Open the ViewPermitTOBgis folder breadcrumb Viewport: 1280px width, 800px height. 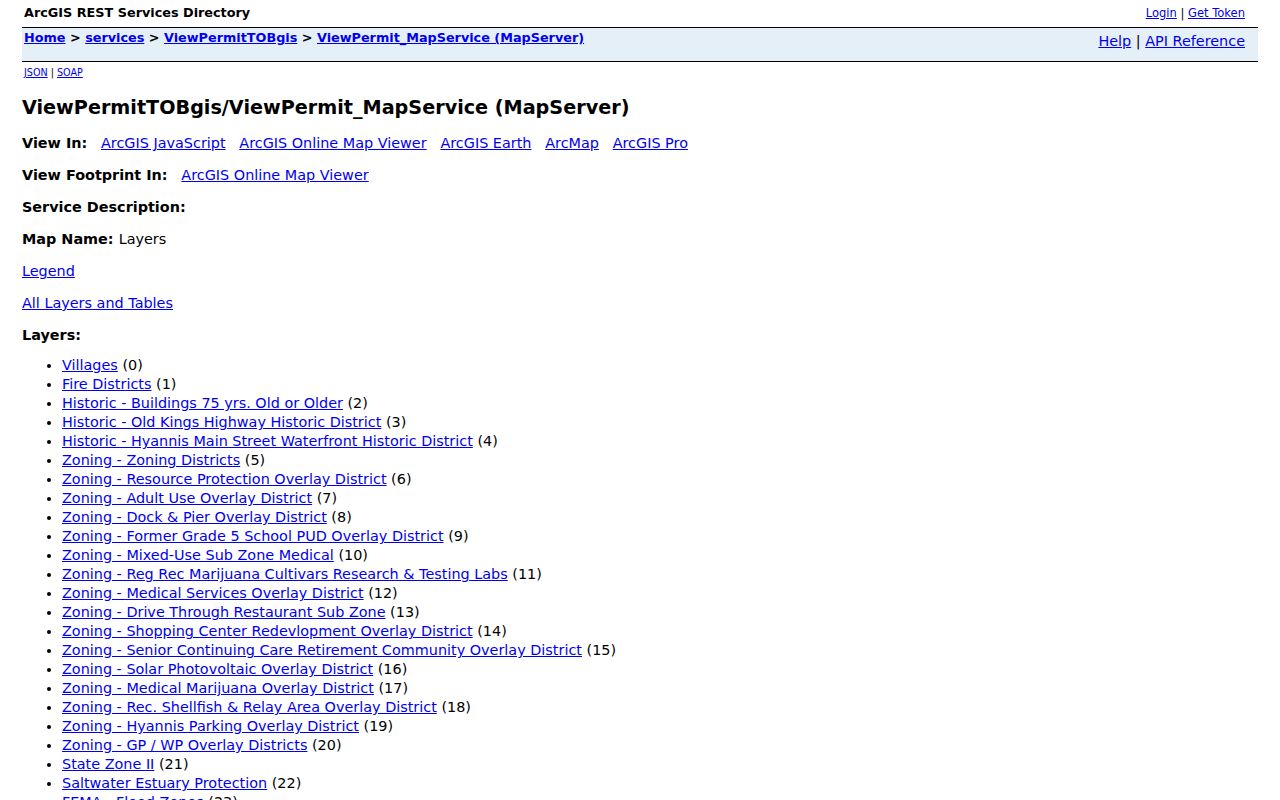coord(231,38)
